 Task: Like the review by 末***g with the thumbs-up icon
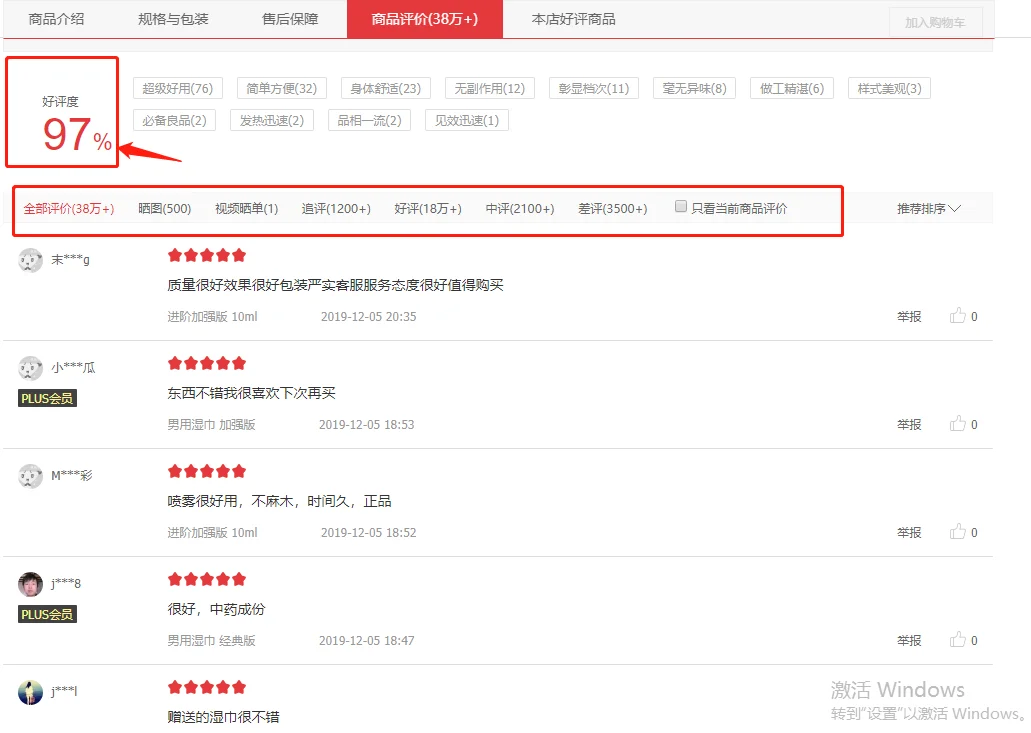point(958,316)
